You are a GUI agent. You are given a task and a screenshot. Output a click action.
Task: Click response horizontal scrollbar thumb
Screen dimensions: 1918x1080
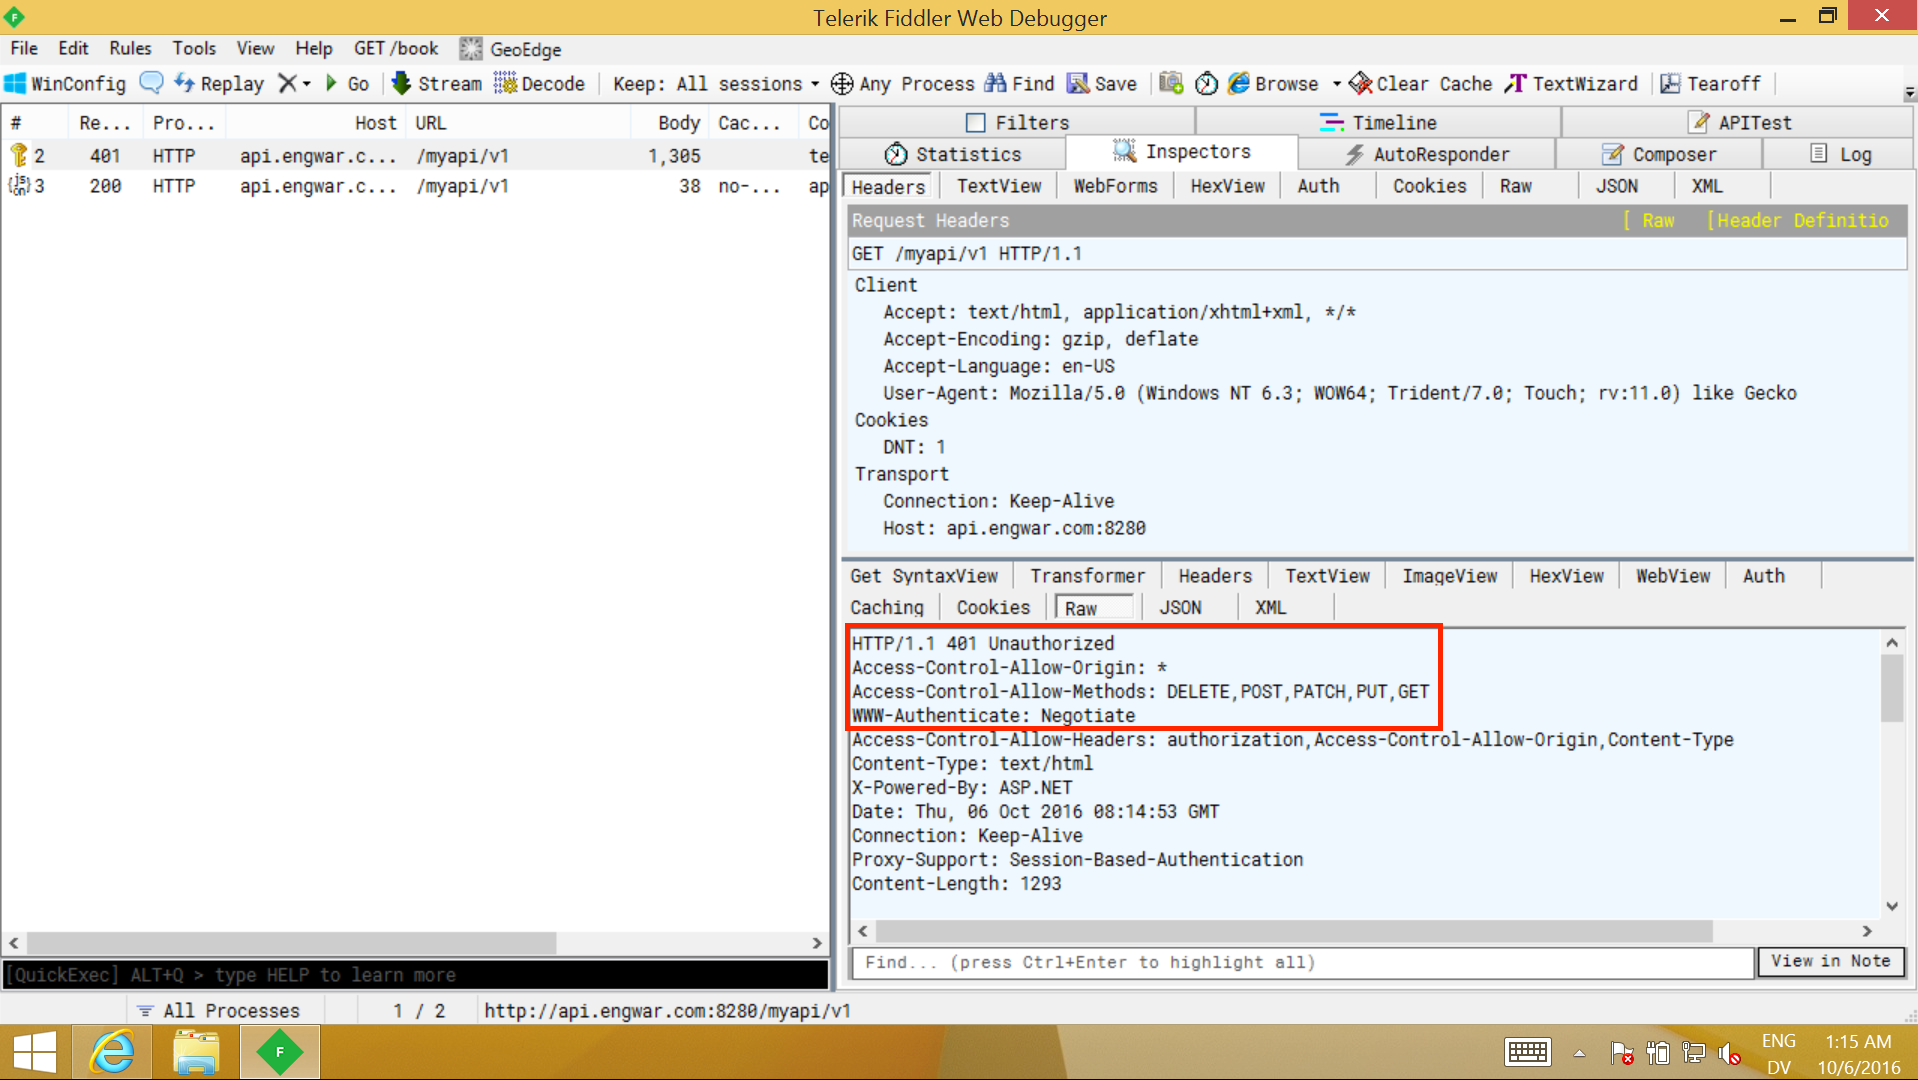pos(1294,931)
